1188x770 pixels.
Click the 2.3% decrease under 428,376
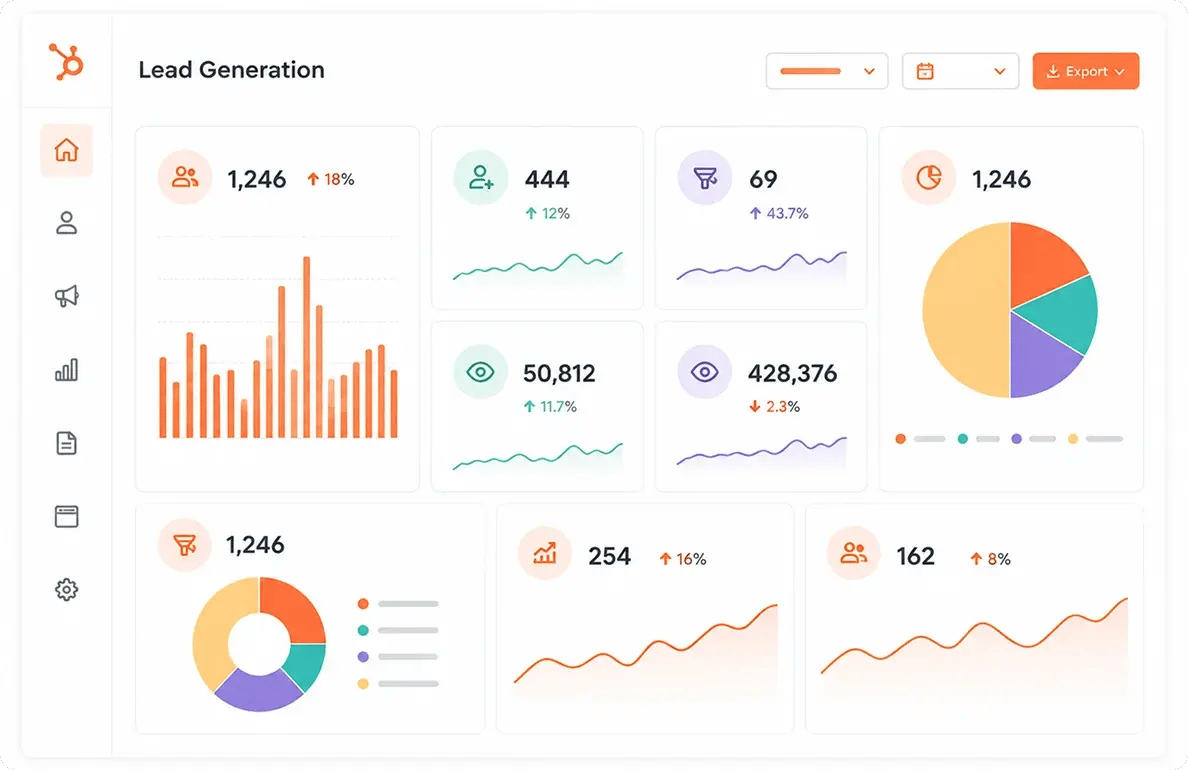(x=774, y=407)
